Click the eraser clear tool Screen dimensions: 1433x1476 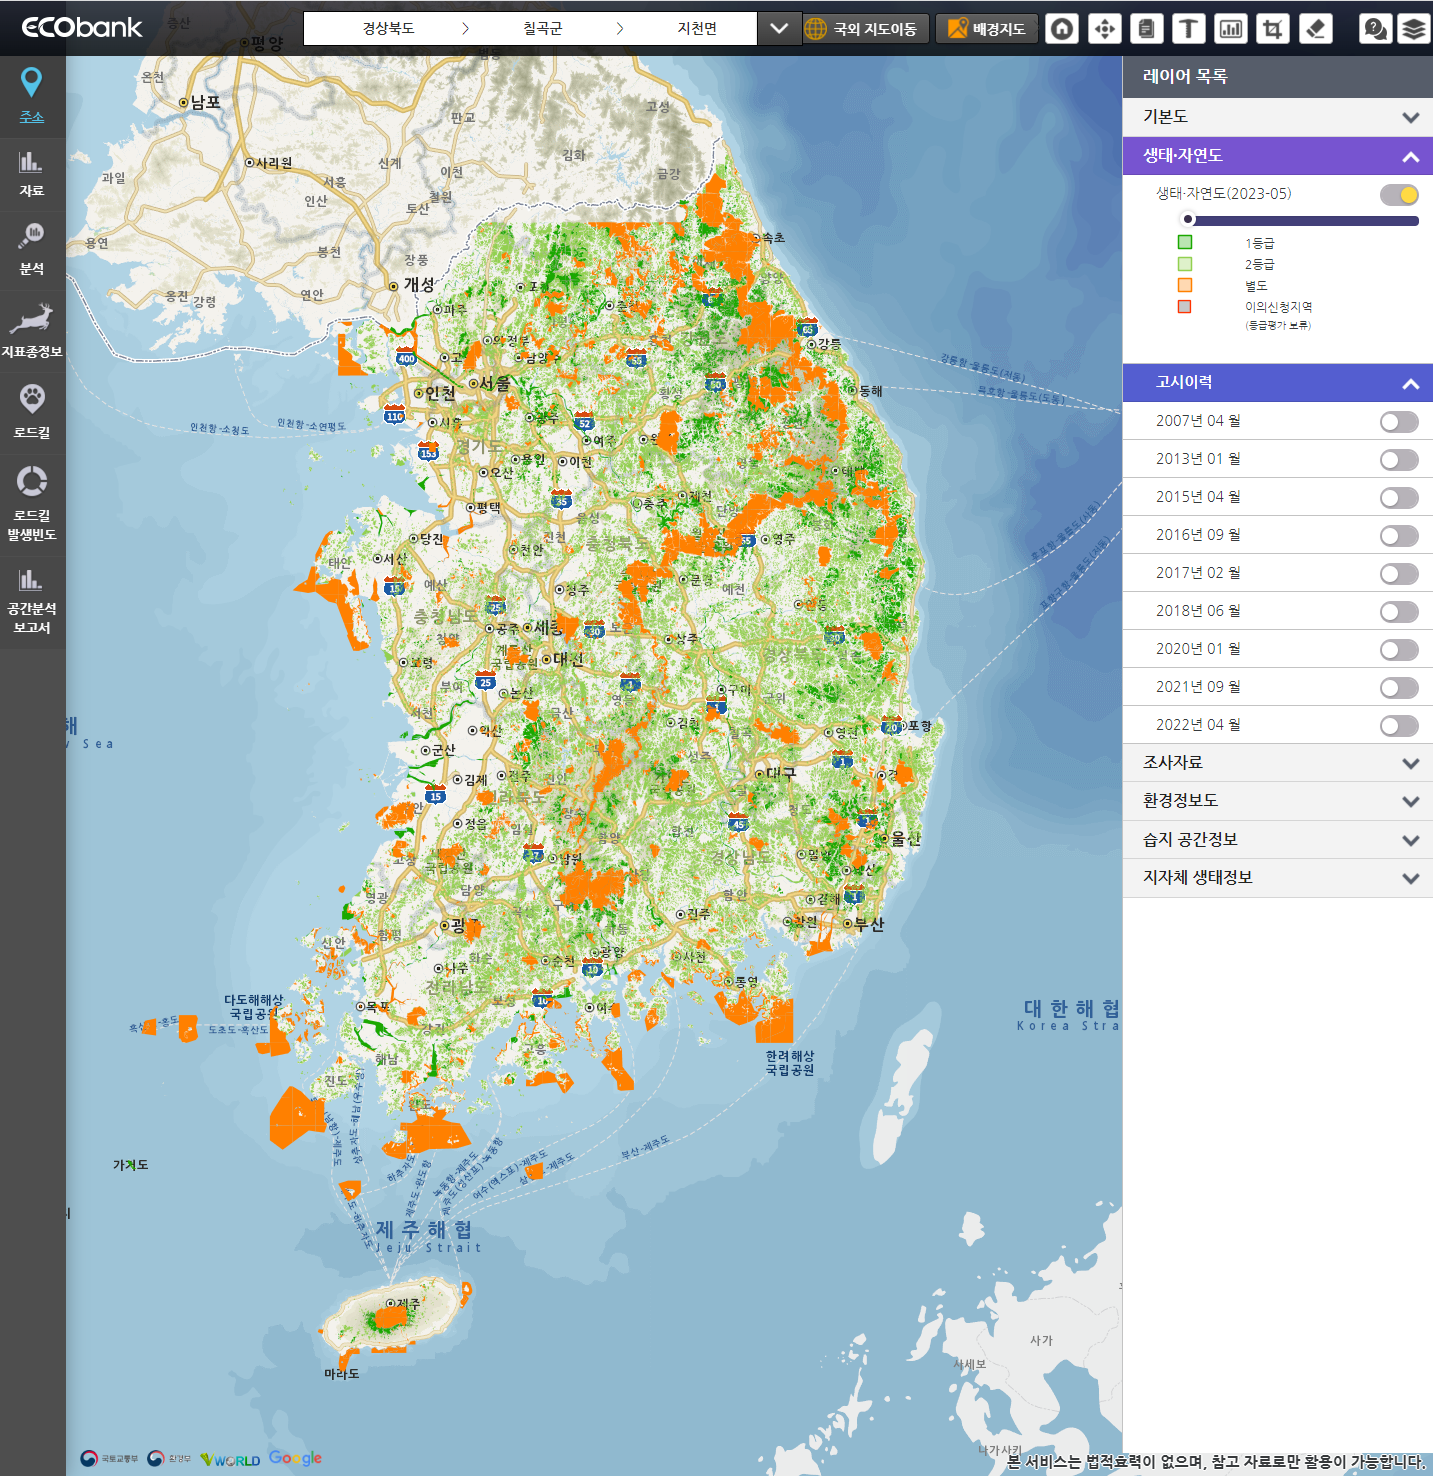click(x=1316, y=29)
